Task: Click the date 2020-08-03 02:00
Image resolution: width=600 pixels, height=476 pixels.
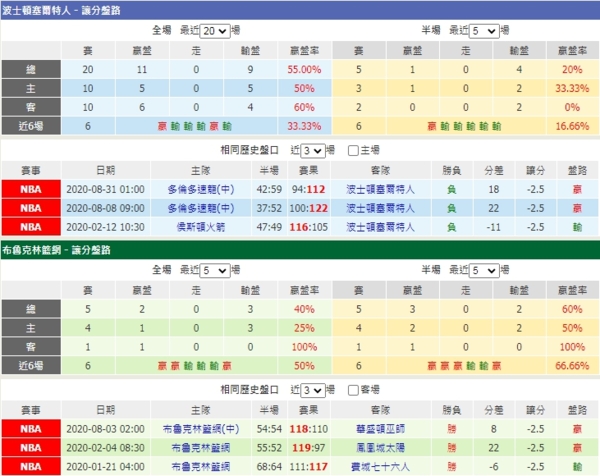Action: click(106, 429)
